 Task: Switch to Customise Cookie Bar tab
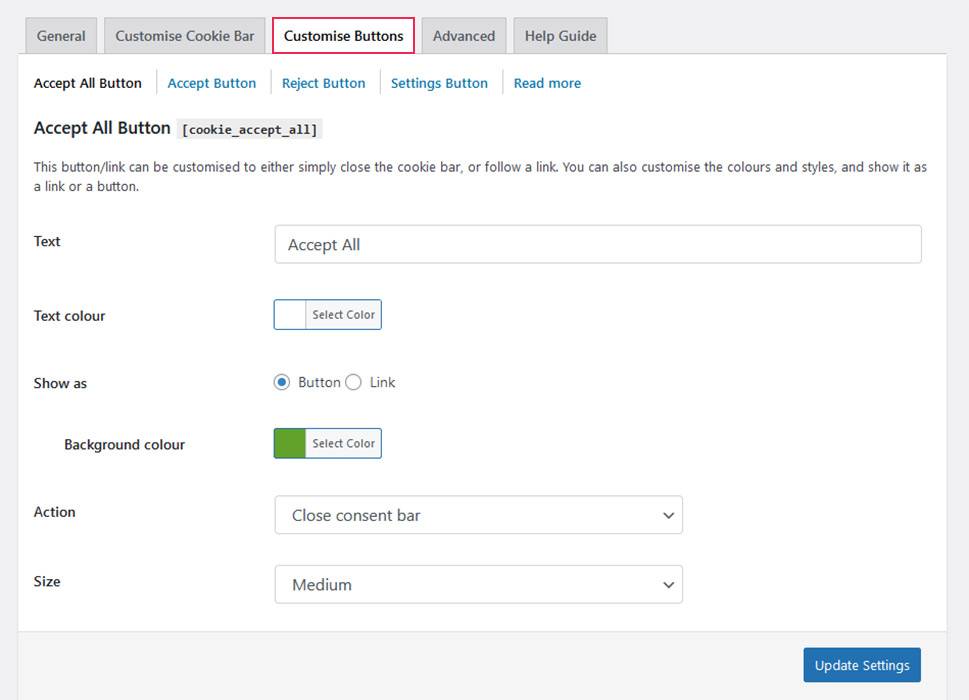click(185, 36)
